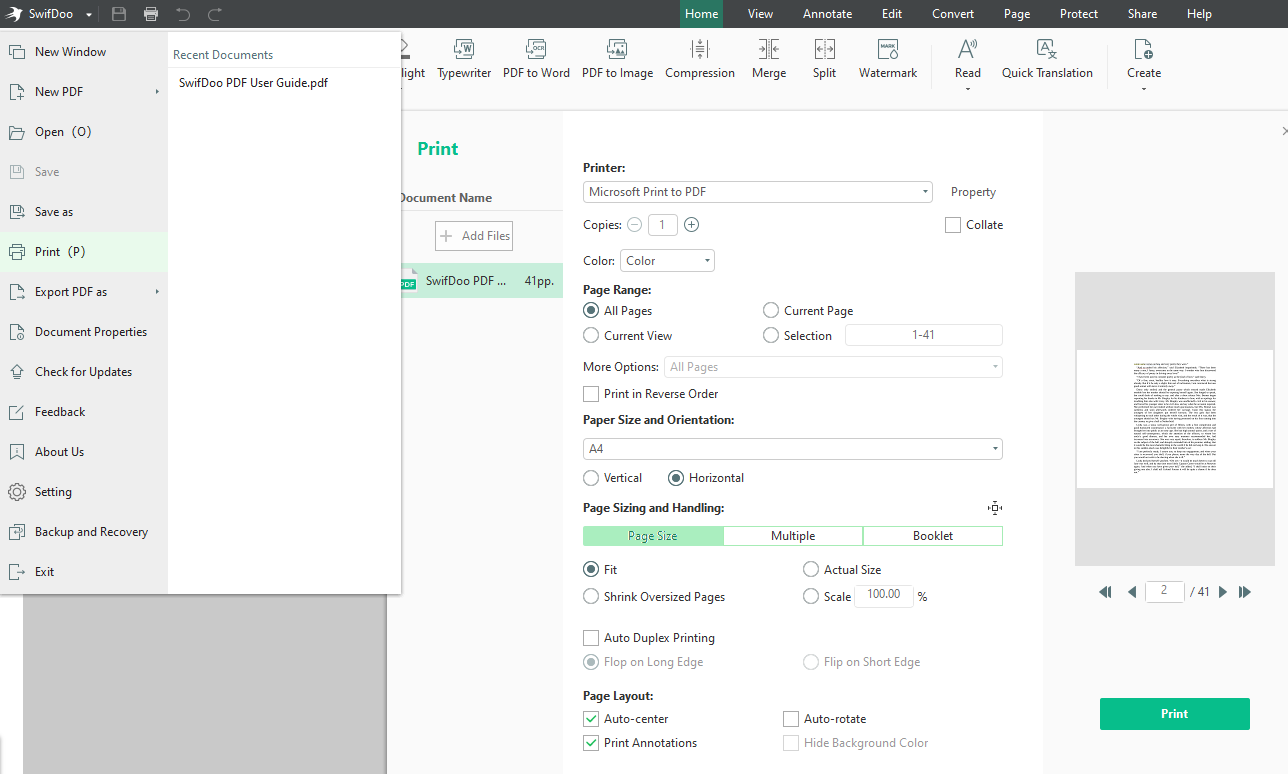Image resolution: width=1288 pixels, height=774 pixels.
Task: Click the Save disk icon in title bar
Action: pos(119,14)
